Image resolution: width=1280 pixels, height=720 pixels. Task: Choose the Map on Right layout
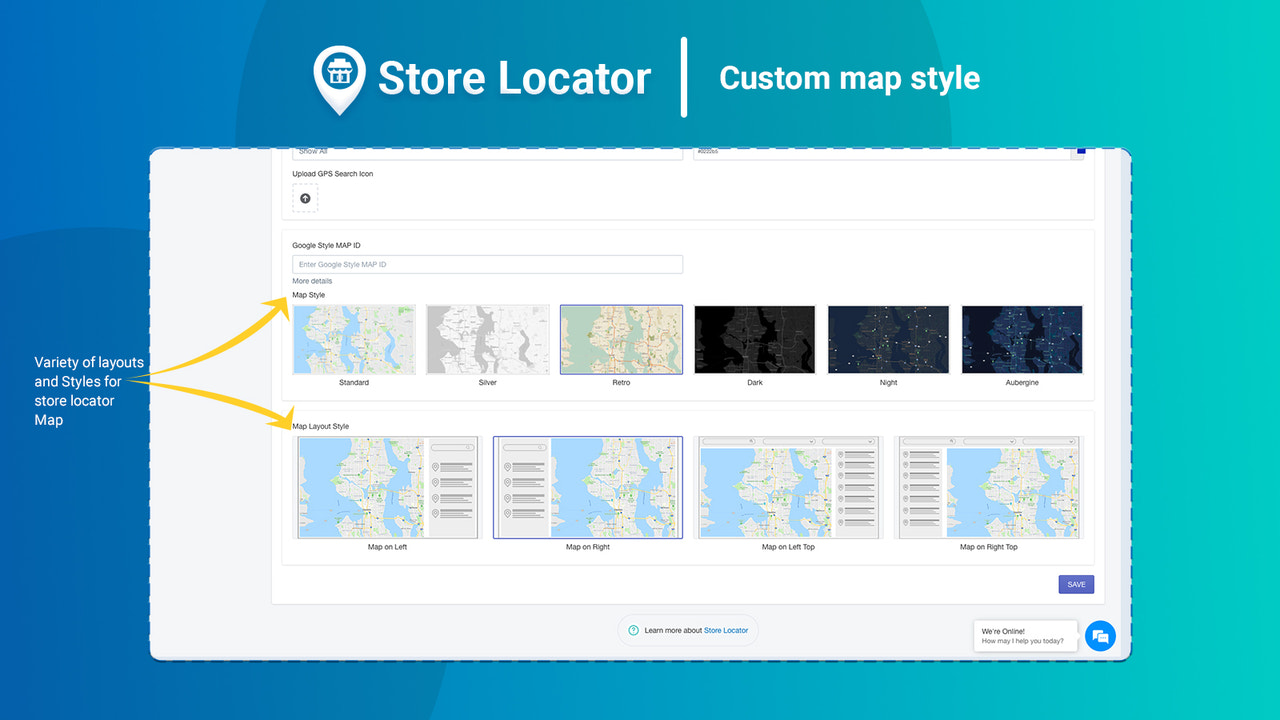click(587, 487)
